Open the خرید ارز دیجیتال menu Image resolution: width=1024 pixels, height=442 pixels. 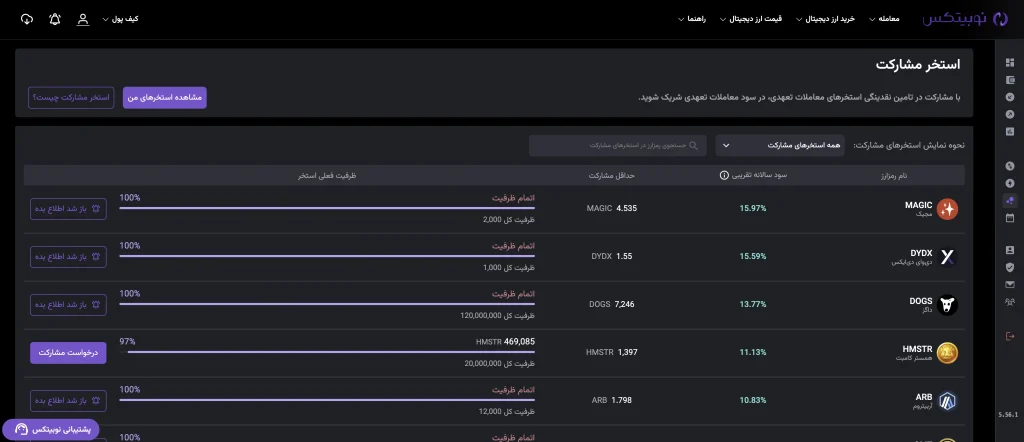click(825, 19)
